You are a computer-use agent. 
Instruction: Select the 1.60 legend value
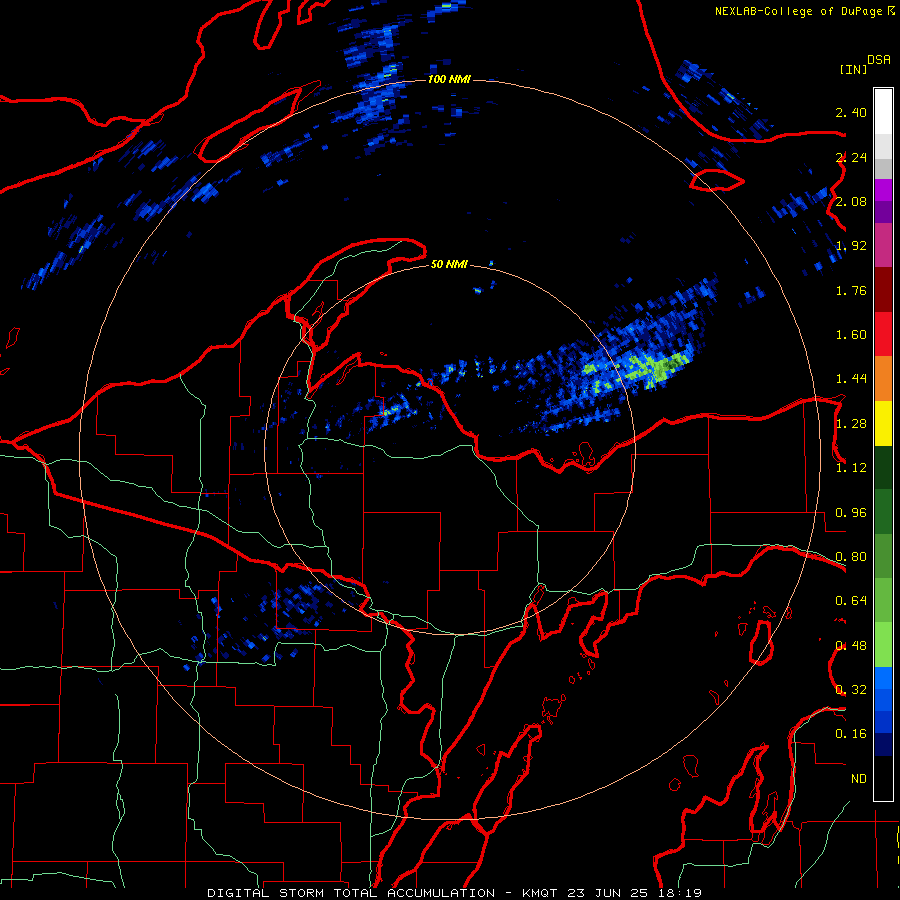[851, 335]
